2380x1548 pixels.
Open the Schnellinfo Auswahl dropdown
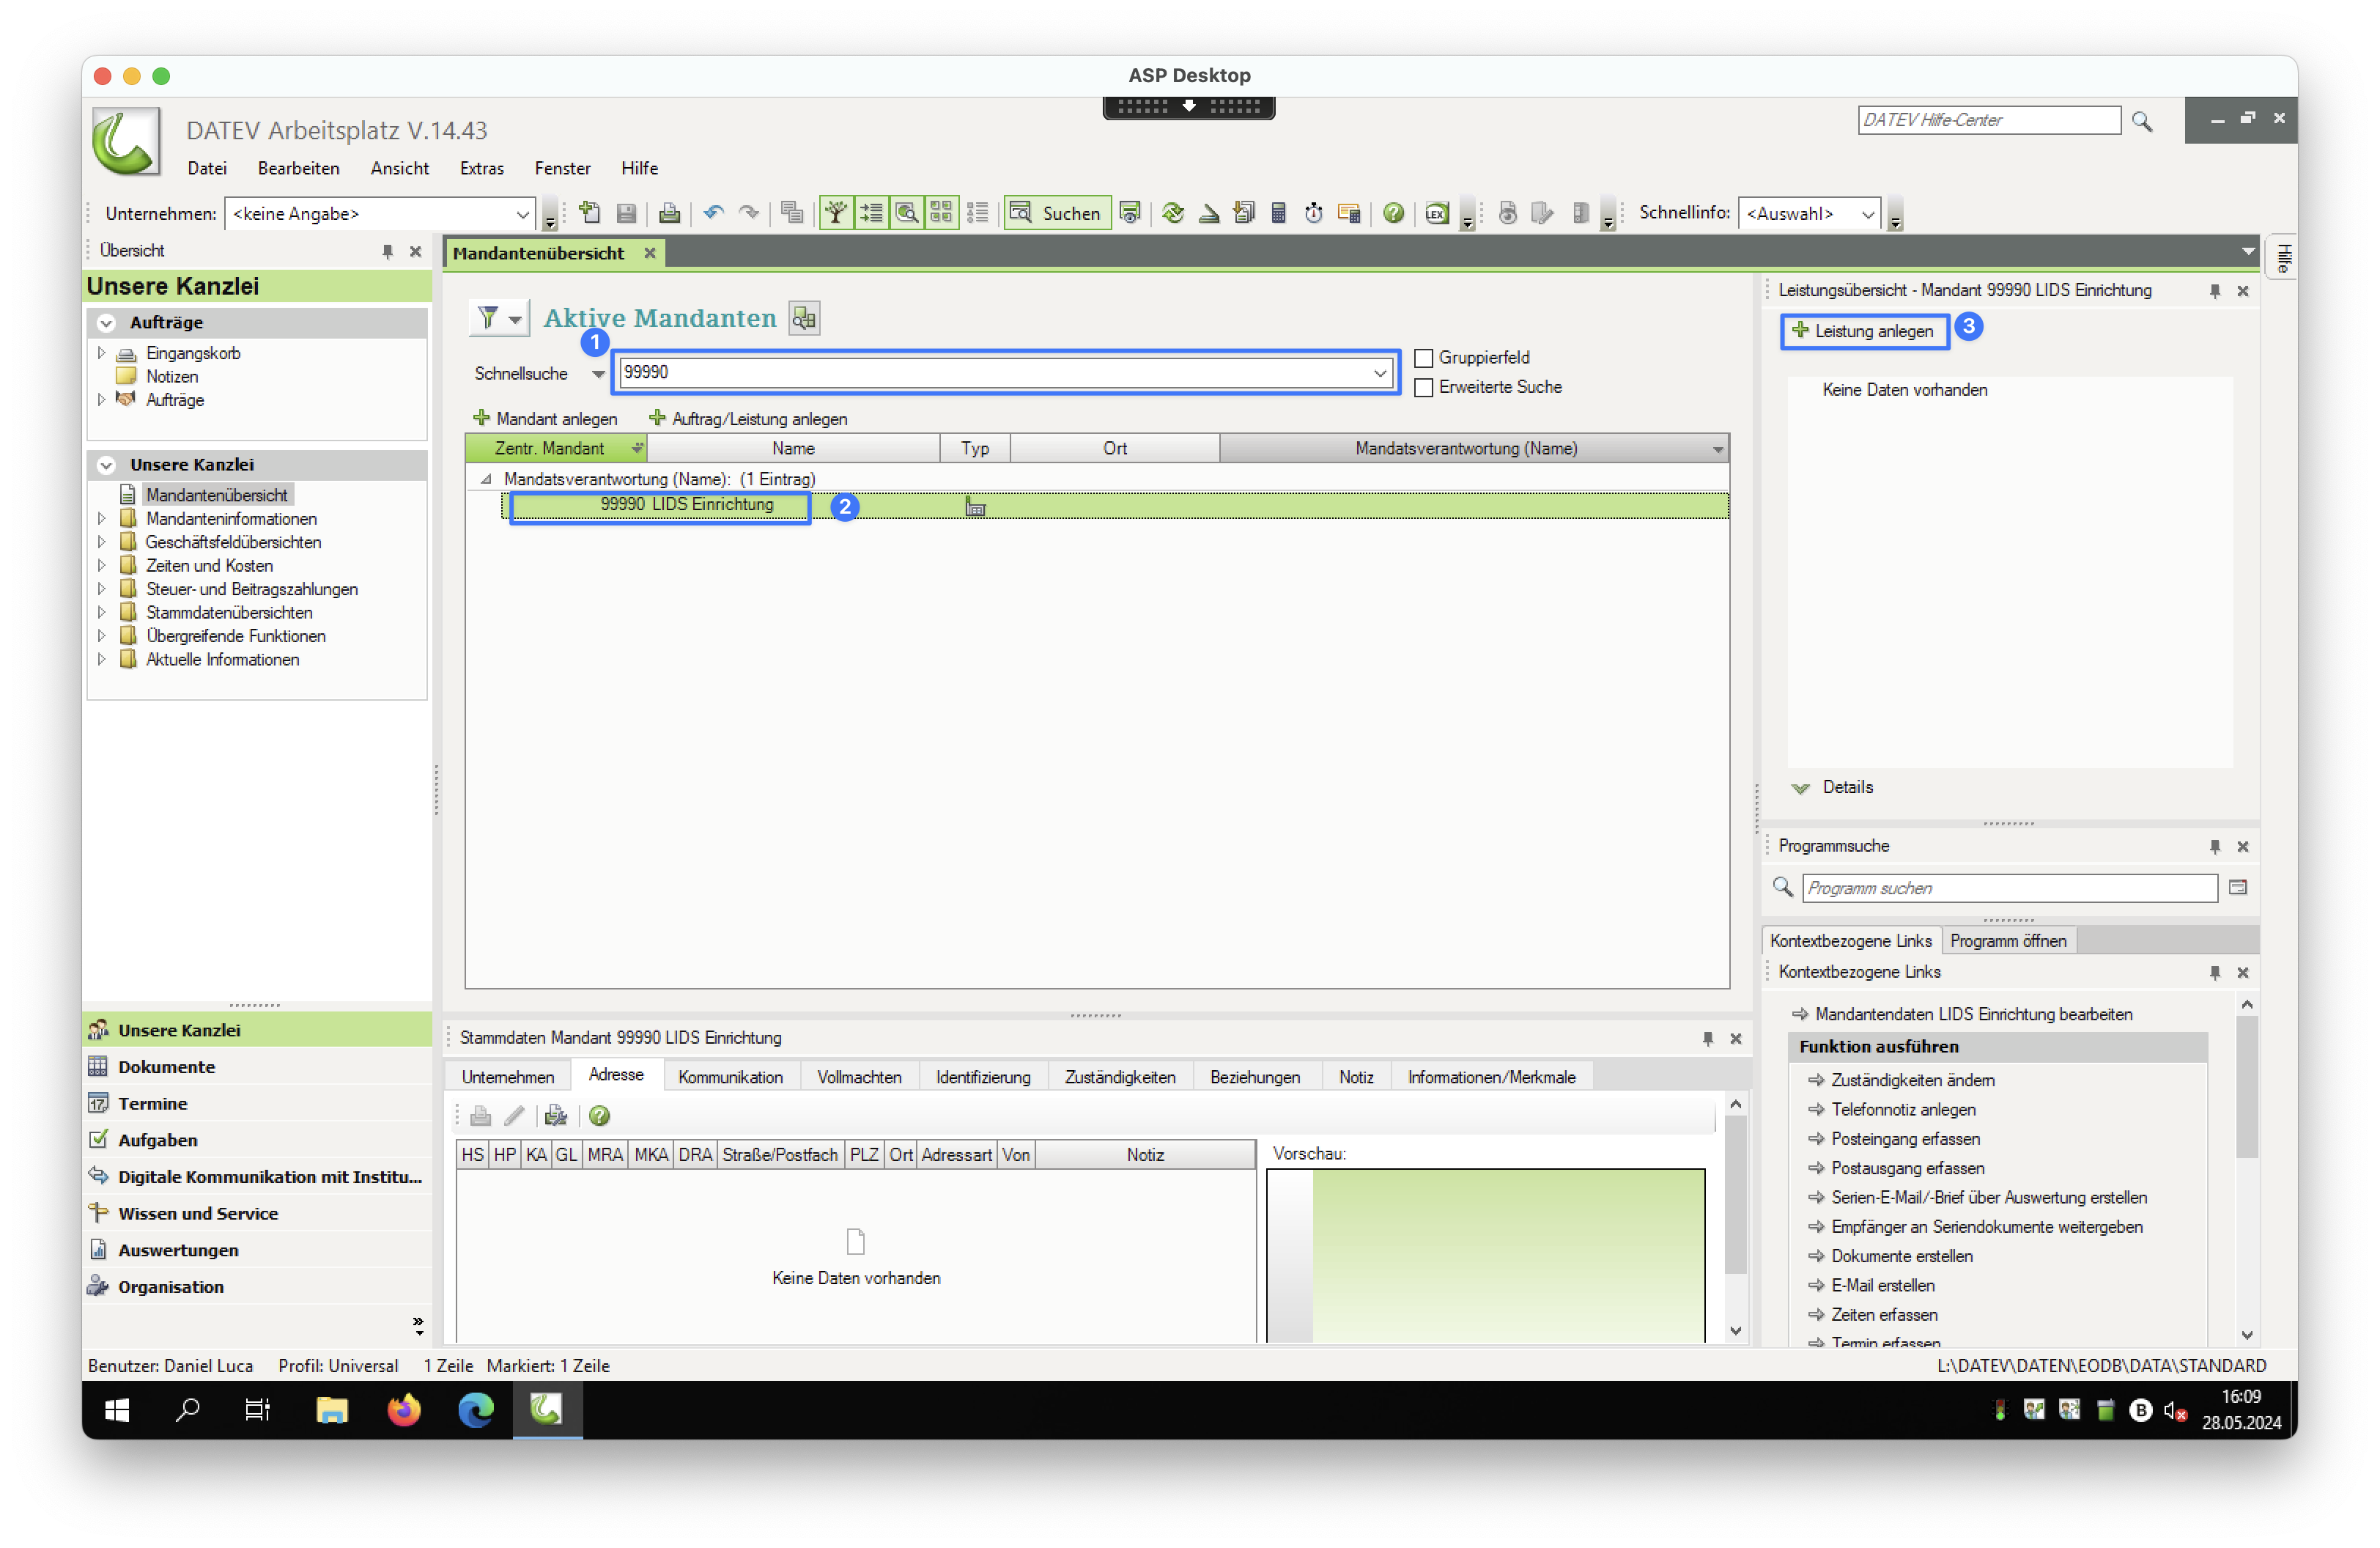pos(1866,214)
